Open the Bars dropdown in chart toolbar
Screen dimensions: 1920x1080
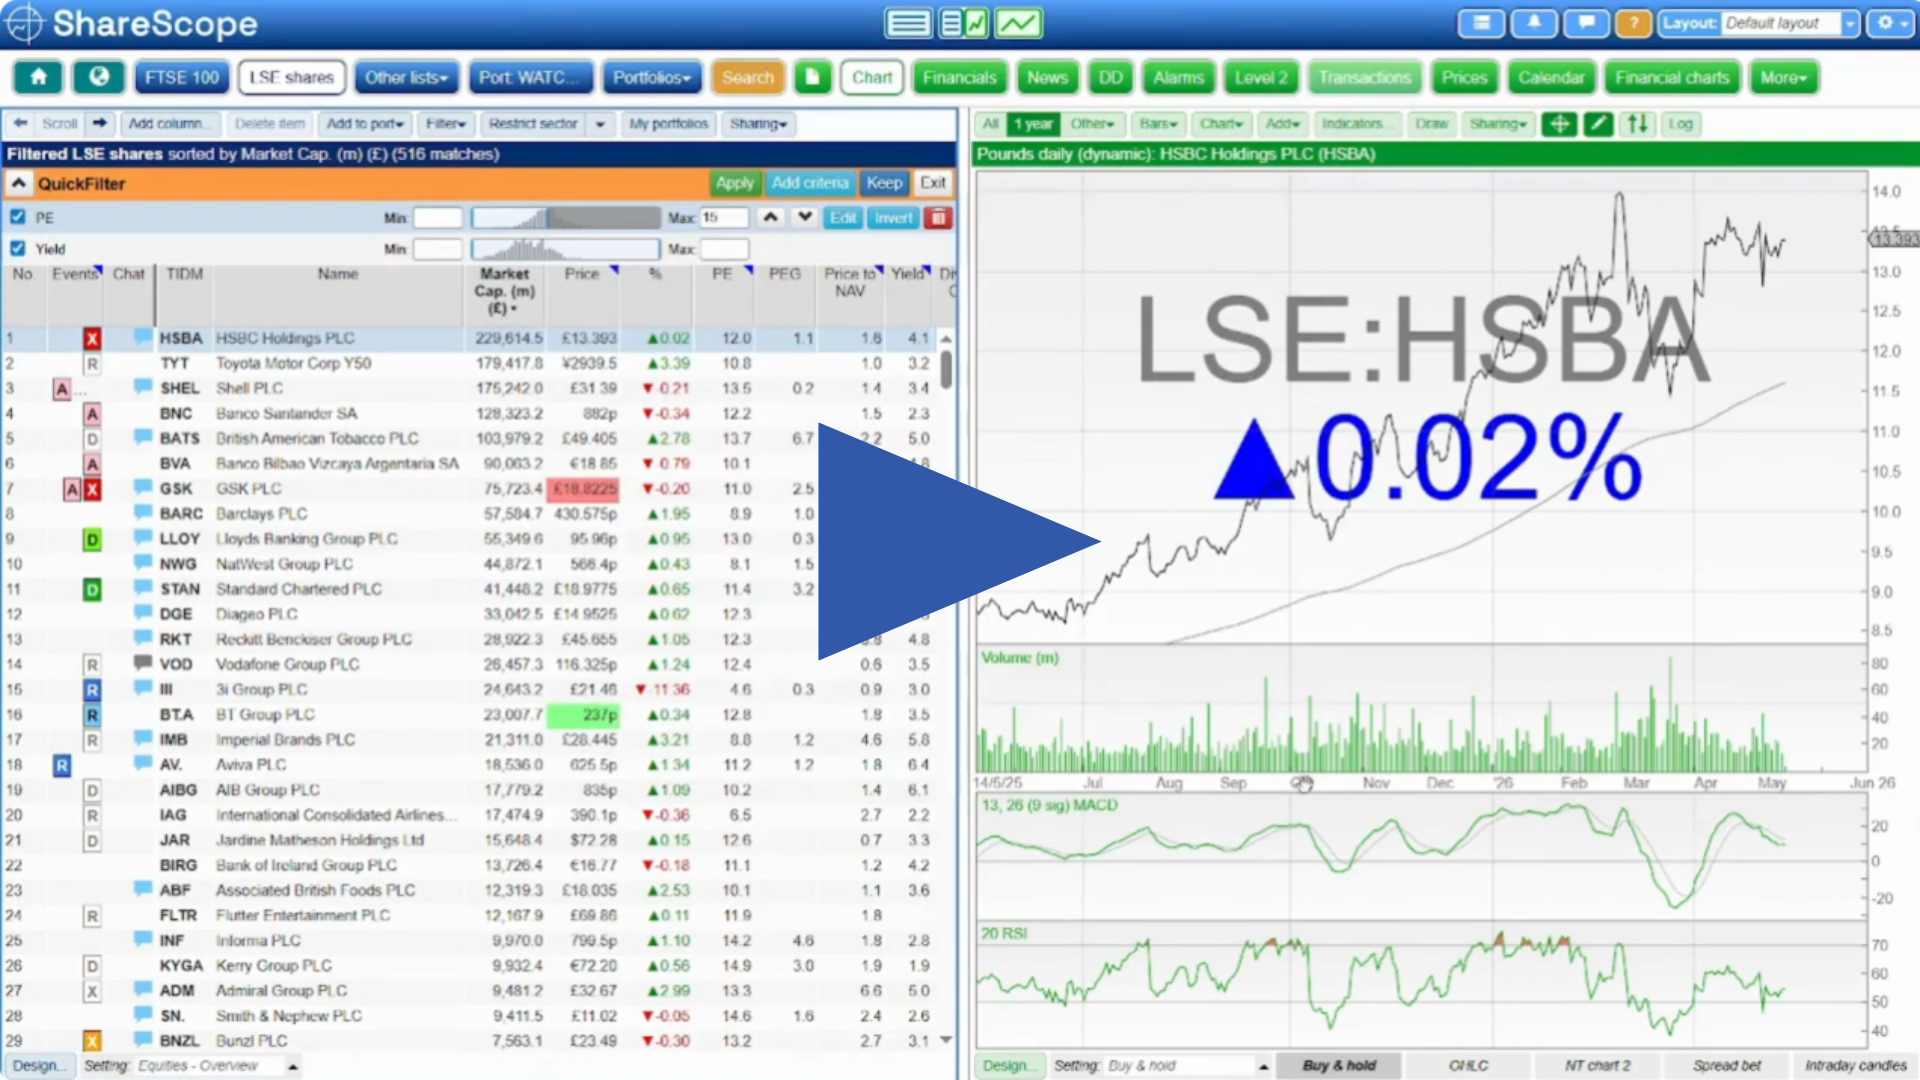1159,124
